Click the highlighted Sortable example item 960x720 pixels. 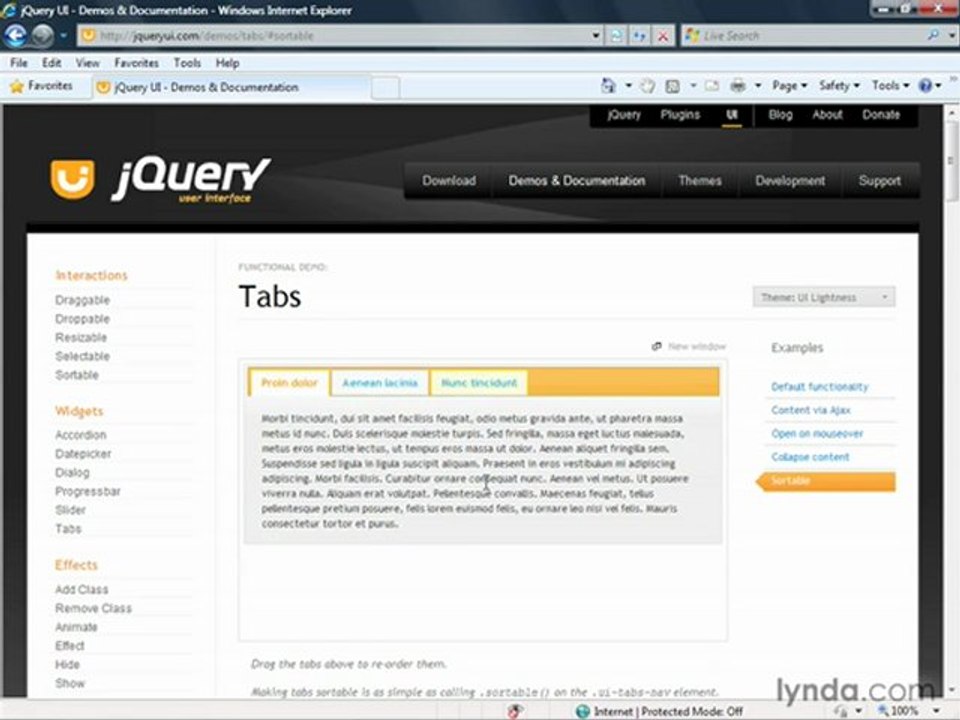(826, 481)
